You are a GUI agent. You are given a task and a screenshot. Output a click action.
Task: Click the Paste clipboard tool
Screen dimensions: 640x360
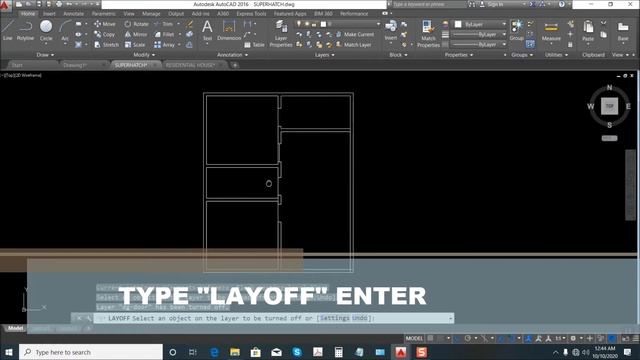(x=588, y=31)
